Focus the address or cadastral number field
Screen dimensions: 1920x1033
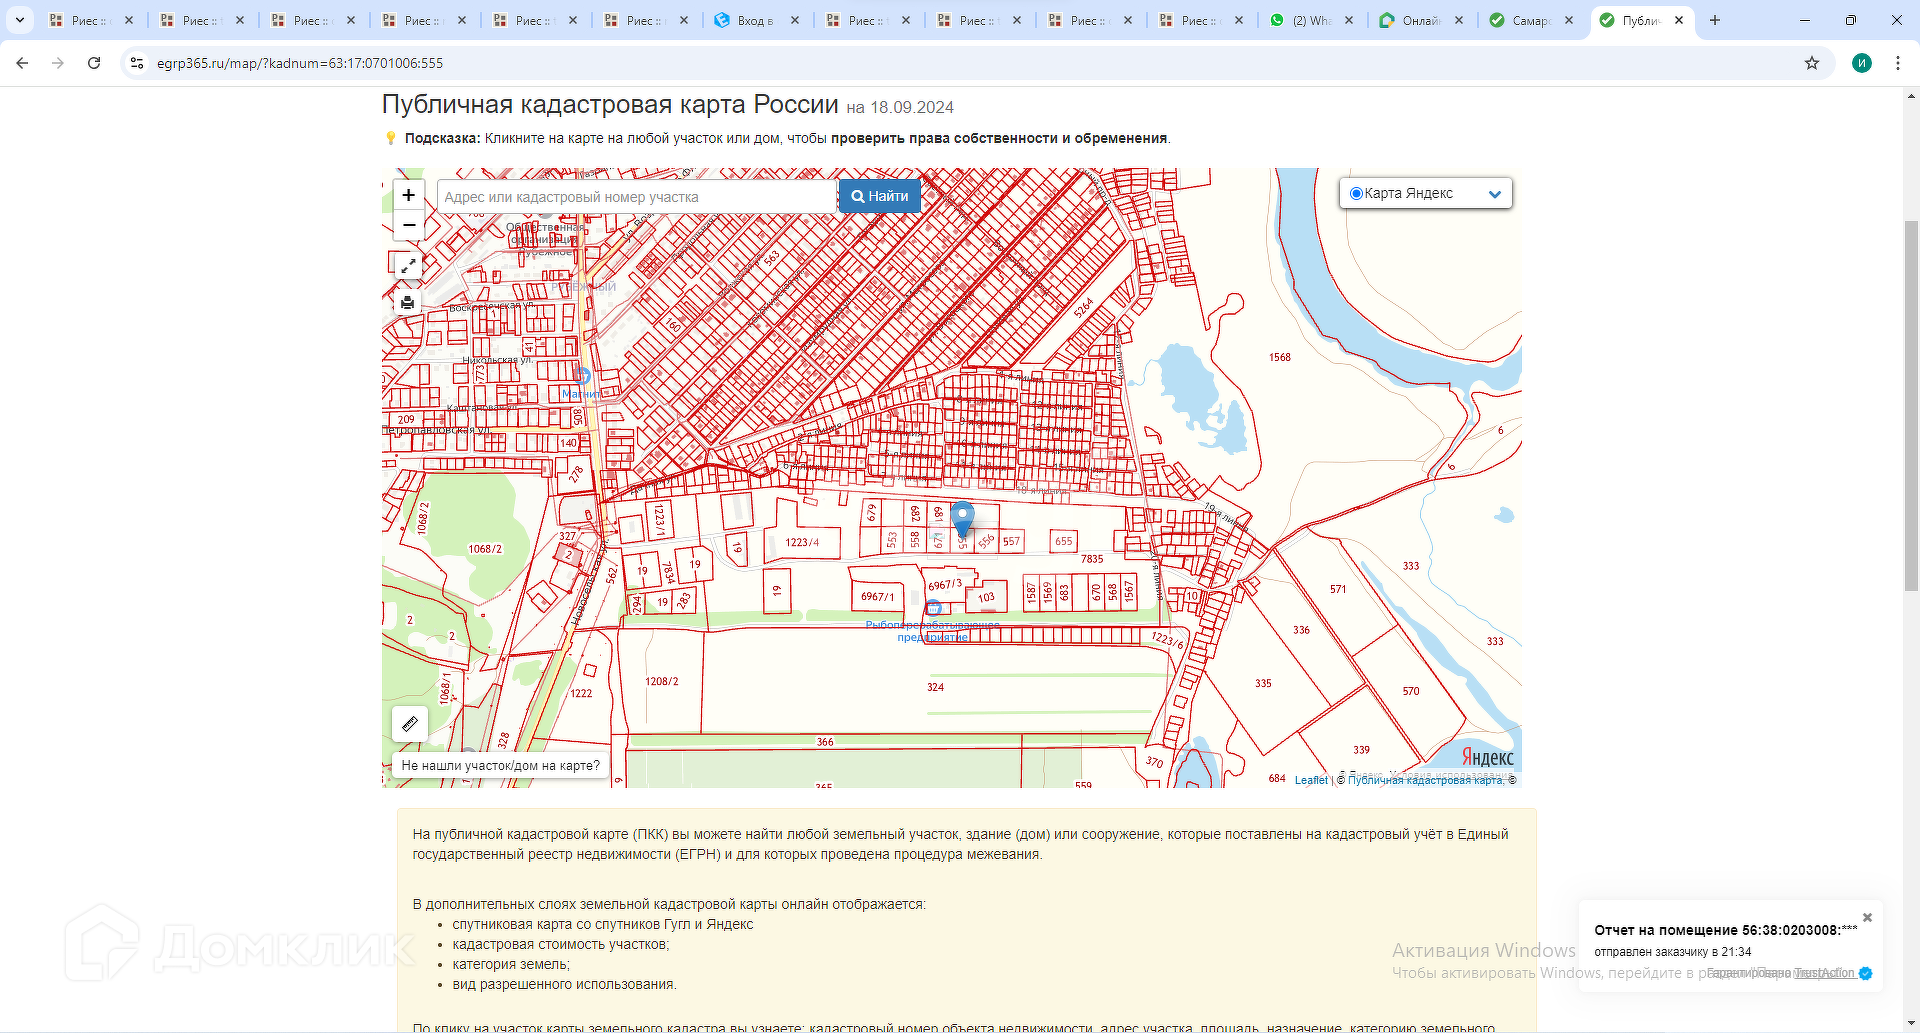636,197
